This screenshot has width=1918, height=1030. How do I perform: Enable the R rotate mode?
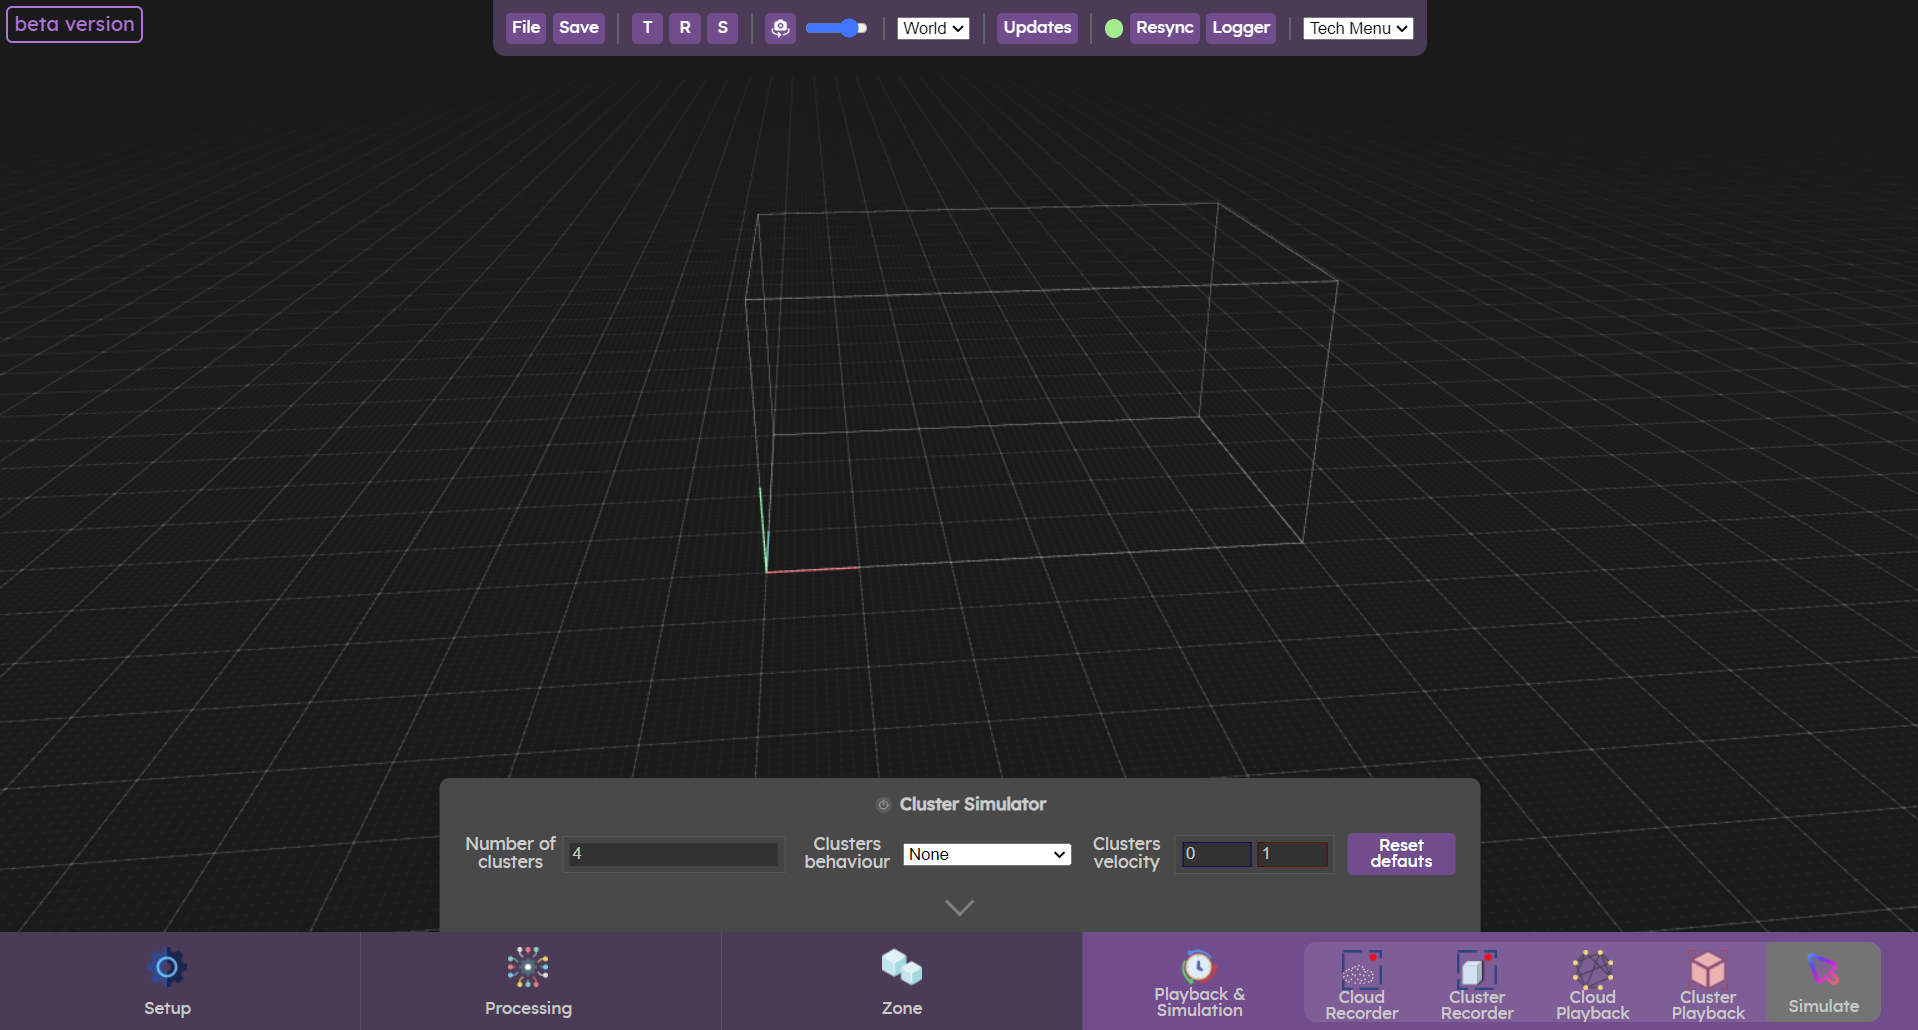(x=684, y=28)
